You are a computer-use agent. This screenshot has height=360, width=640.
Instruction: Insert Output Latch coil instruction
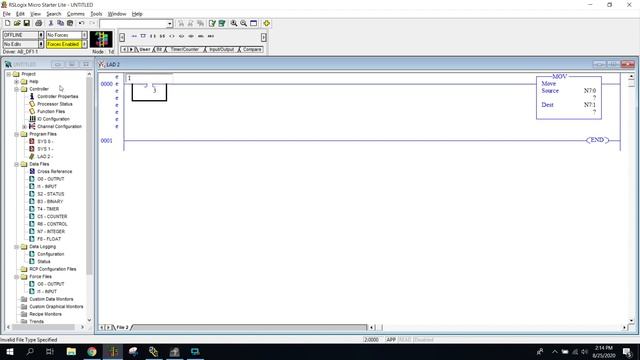(x=182, y=36)
